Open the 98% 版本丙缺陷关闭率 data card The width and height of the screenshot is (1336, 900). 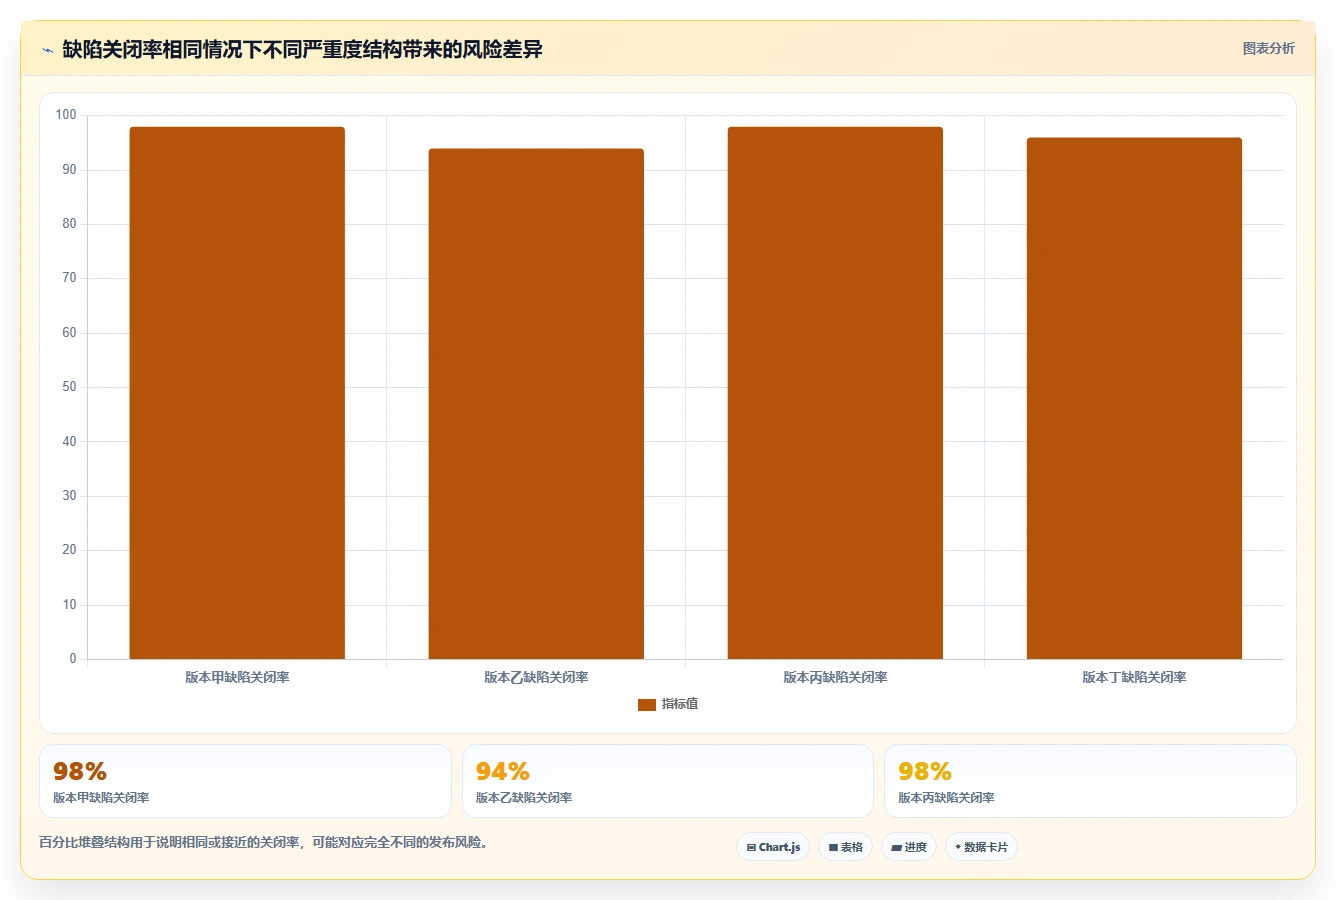[1090, 781]
